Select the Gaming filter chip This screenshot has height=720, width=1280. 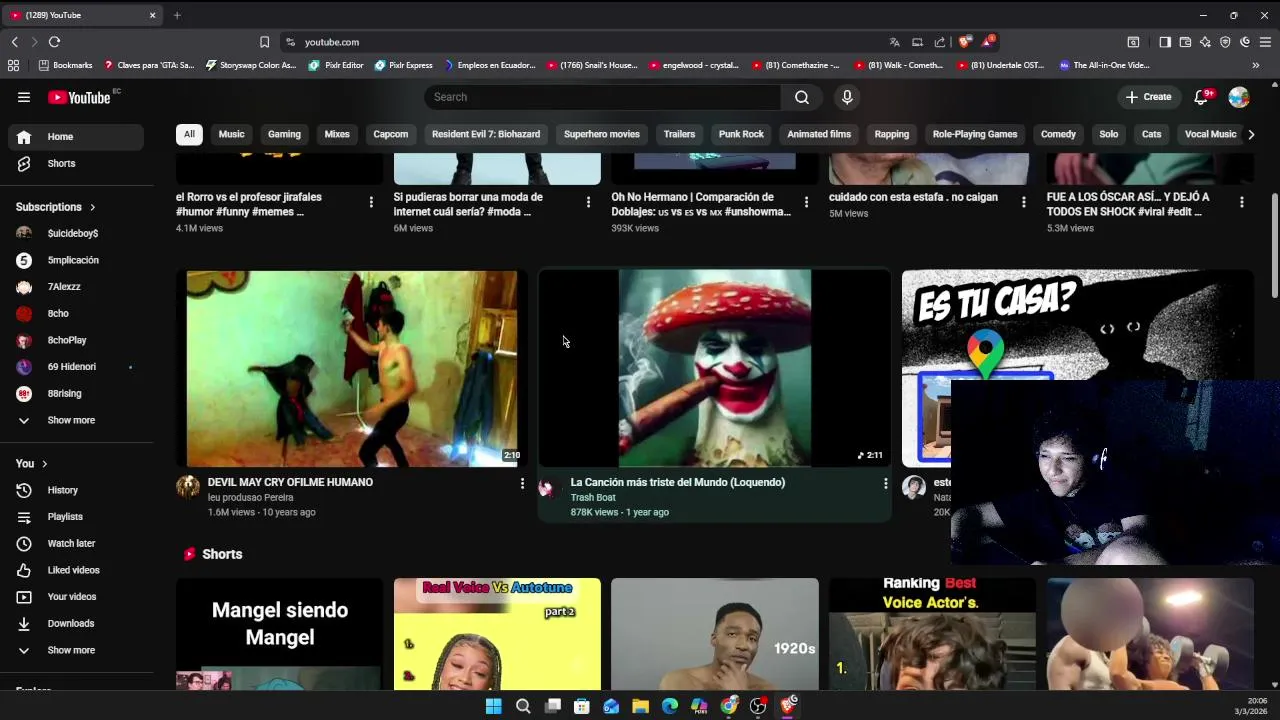pos(284,134)
